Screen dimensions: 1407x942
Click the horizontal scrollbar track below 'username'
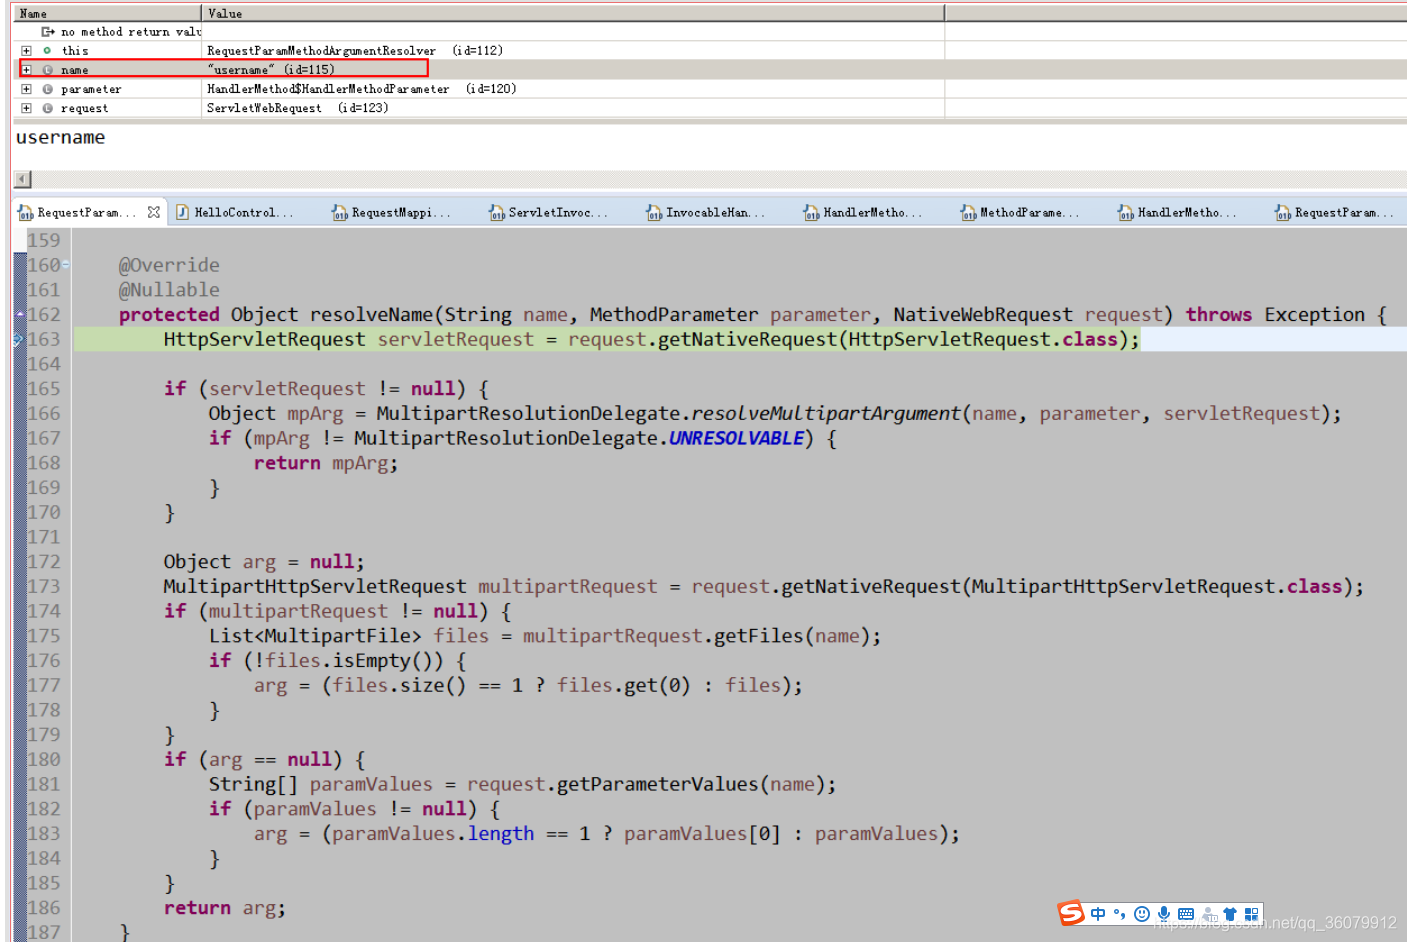coord(718,179)
